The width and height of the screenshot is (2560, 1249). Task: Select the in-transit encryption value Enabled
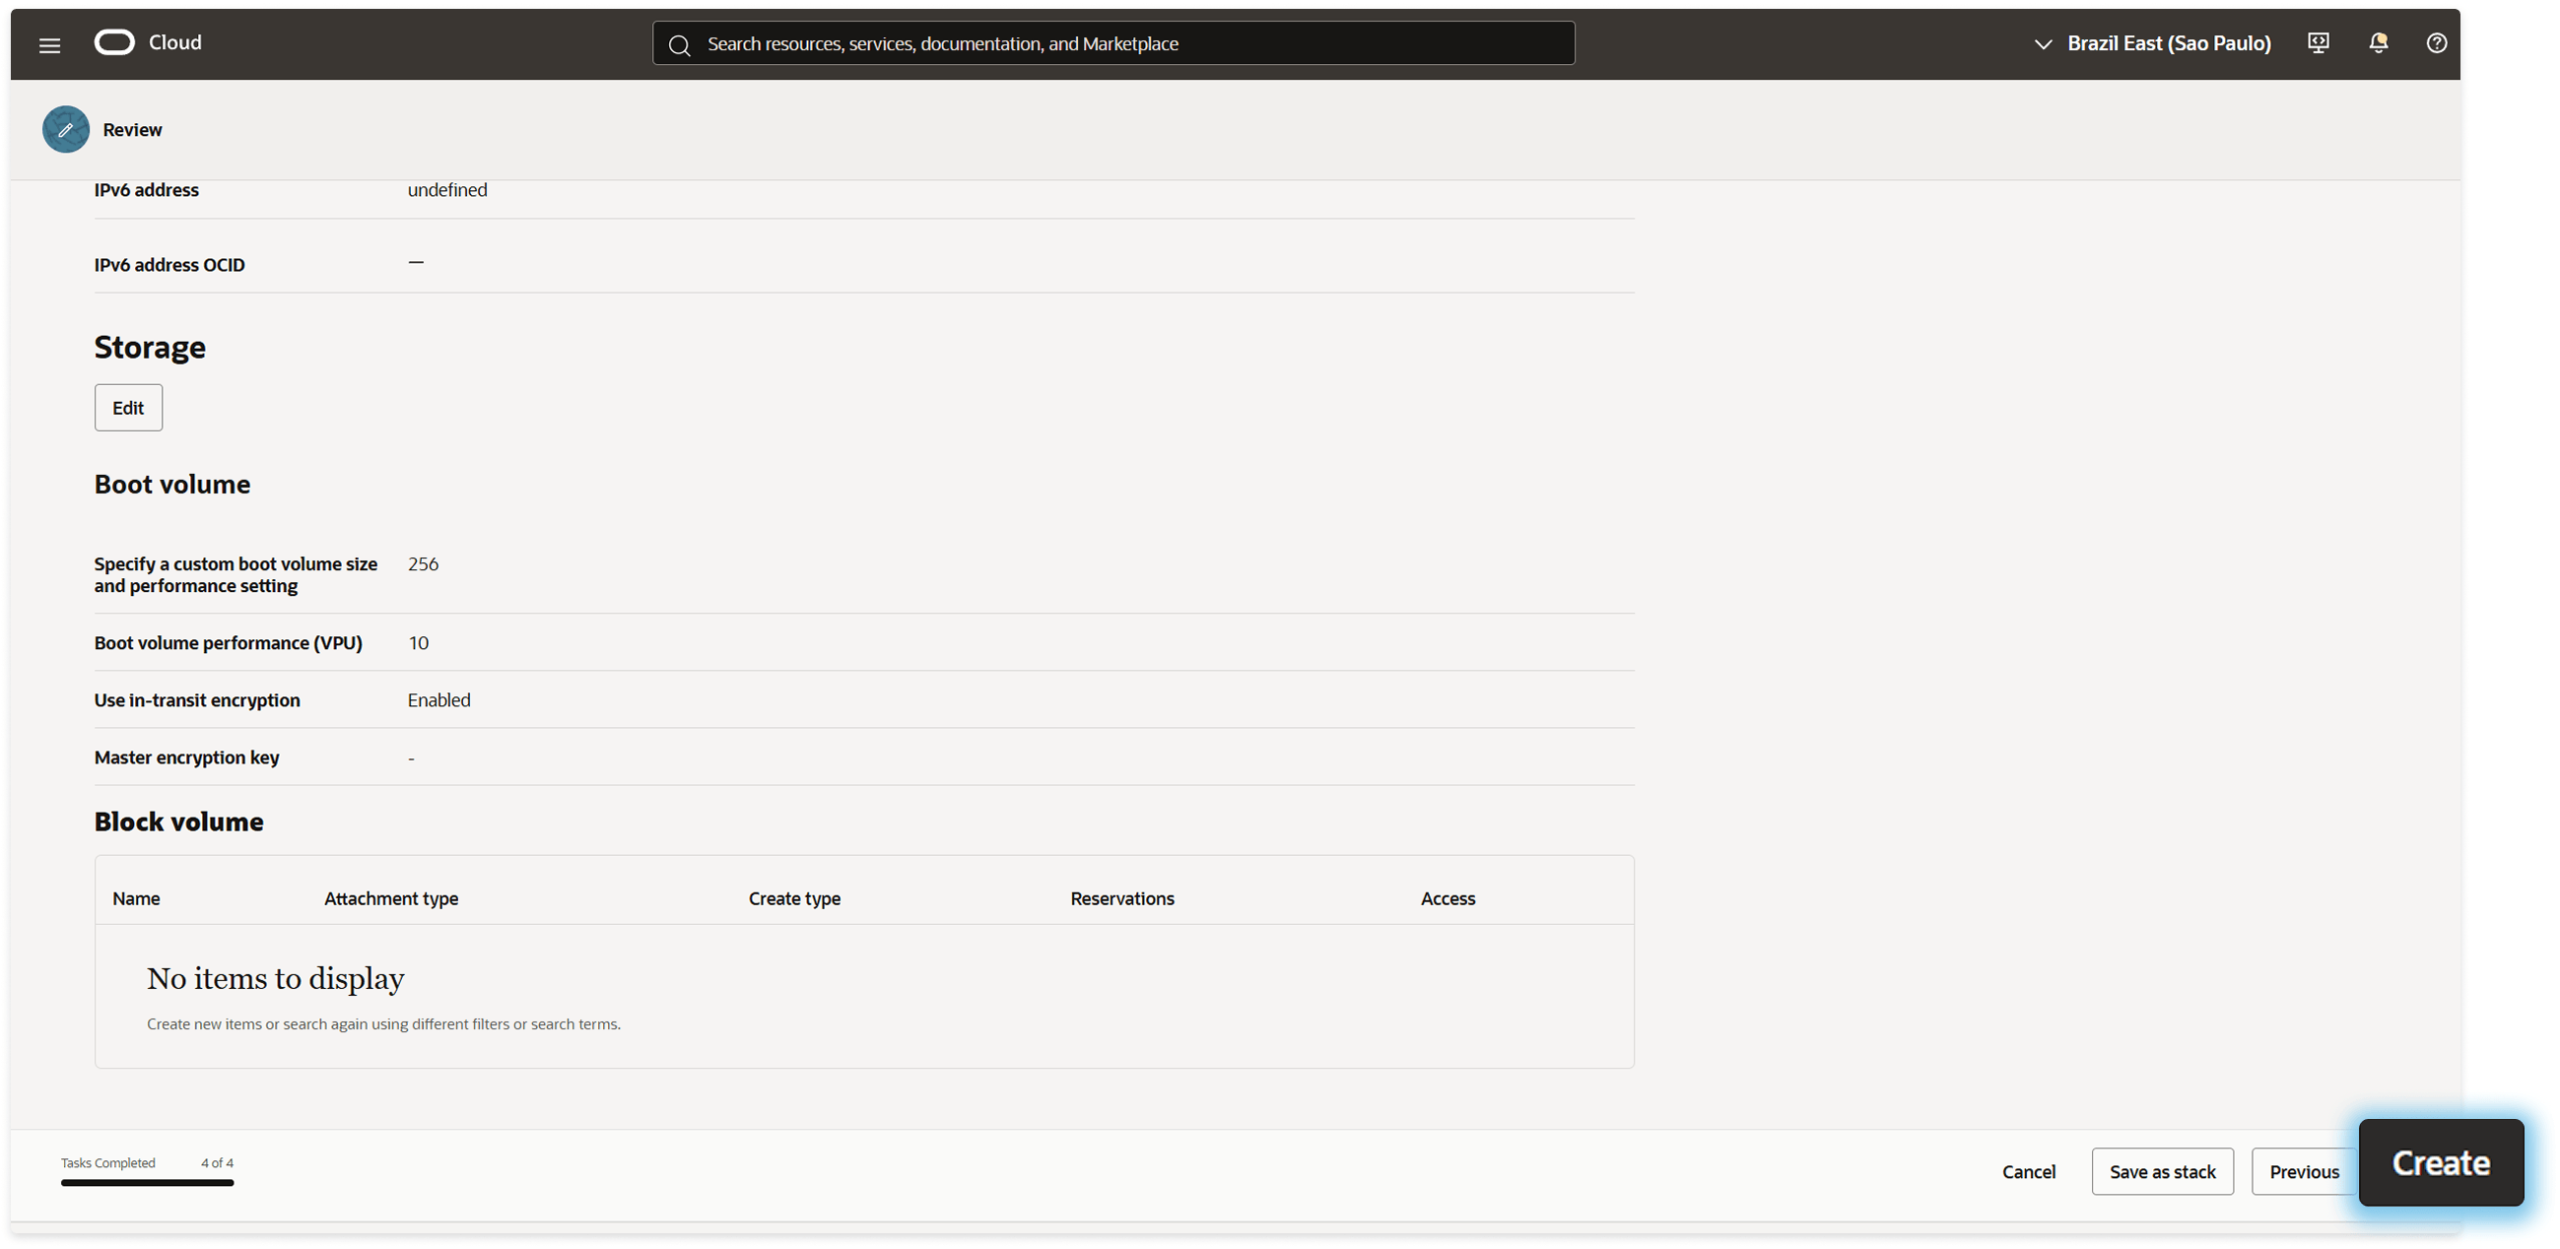point(438,700)
